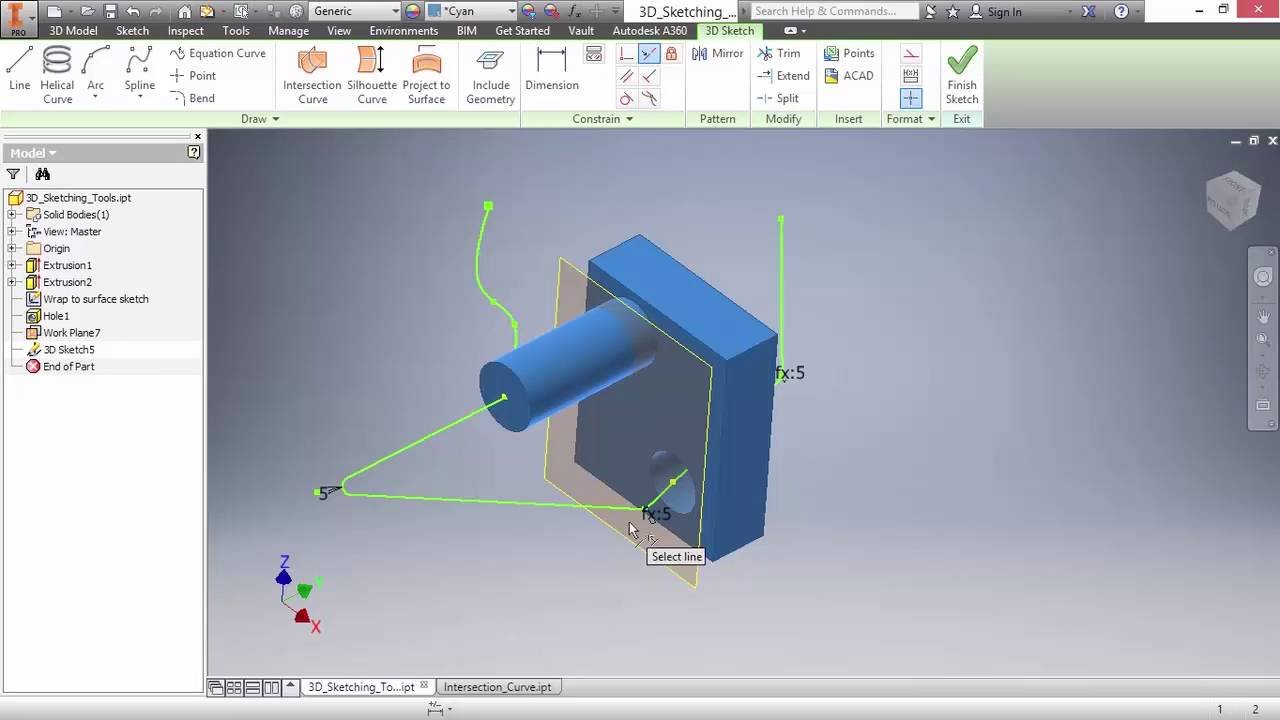Click the binoculars find icon in browser
Screen dimensions: 1280x720
point(43,174)
